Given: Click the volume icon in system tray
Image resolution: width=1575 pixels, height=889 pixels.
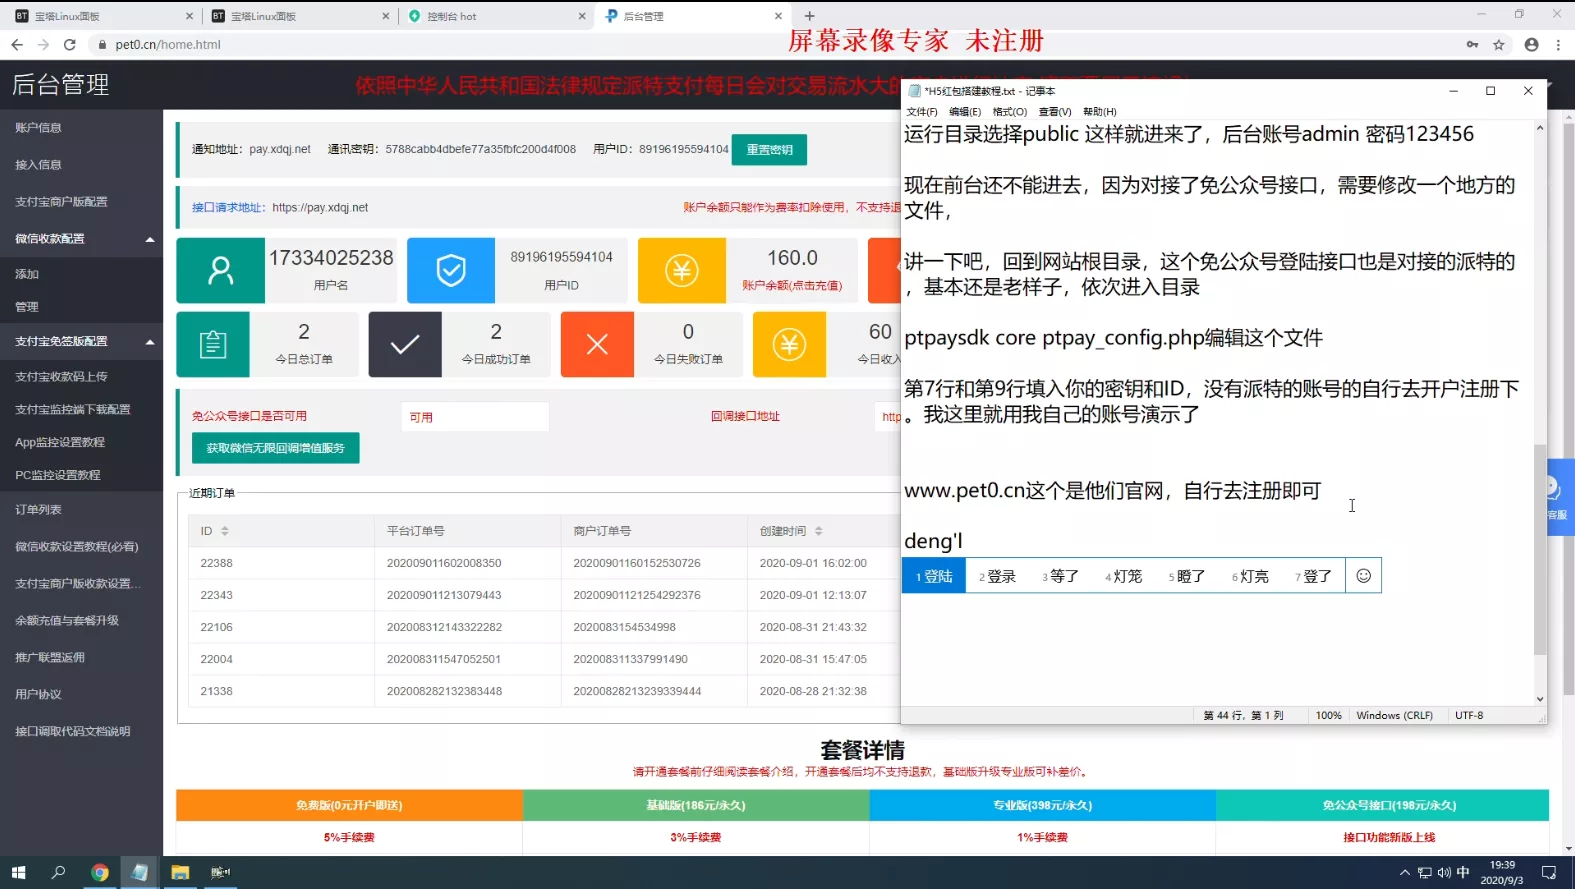Looking at the screenshot, I should point(1444,872).
